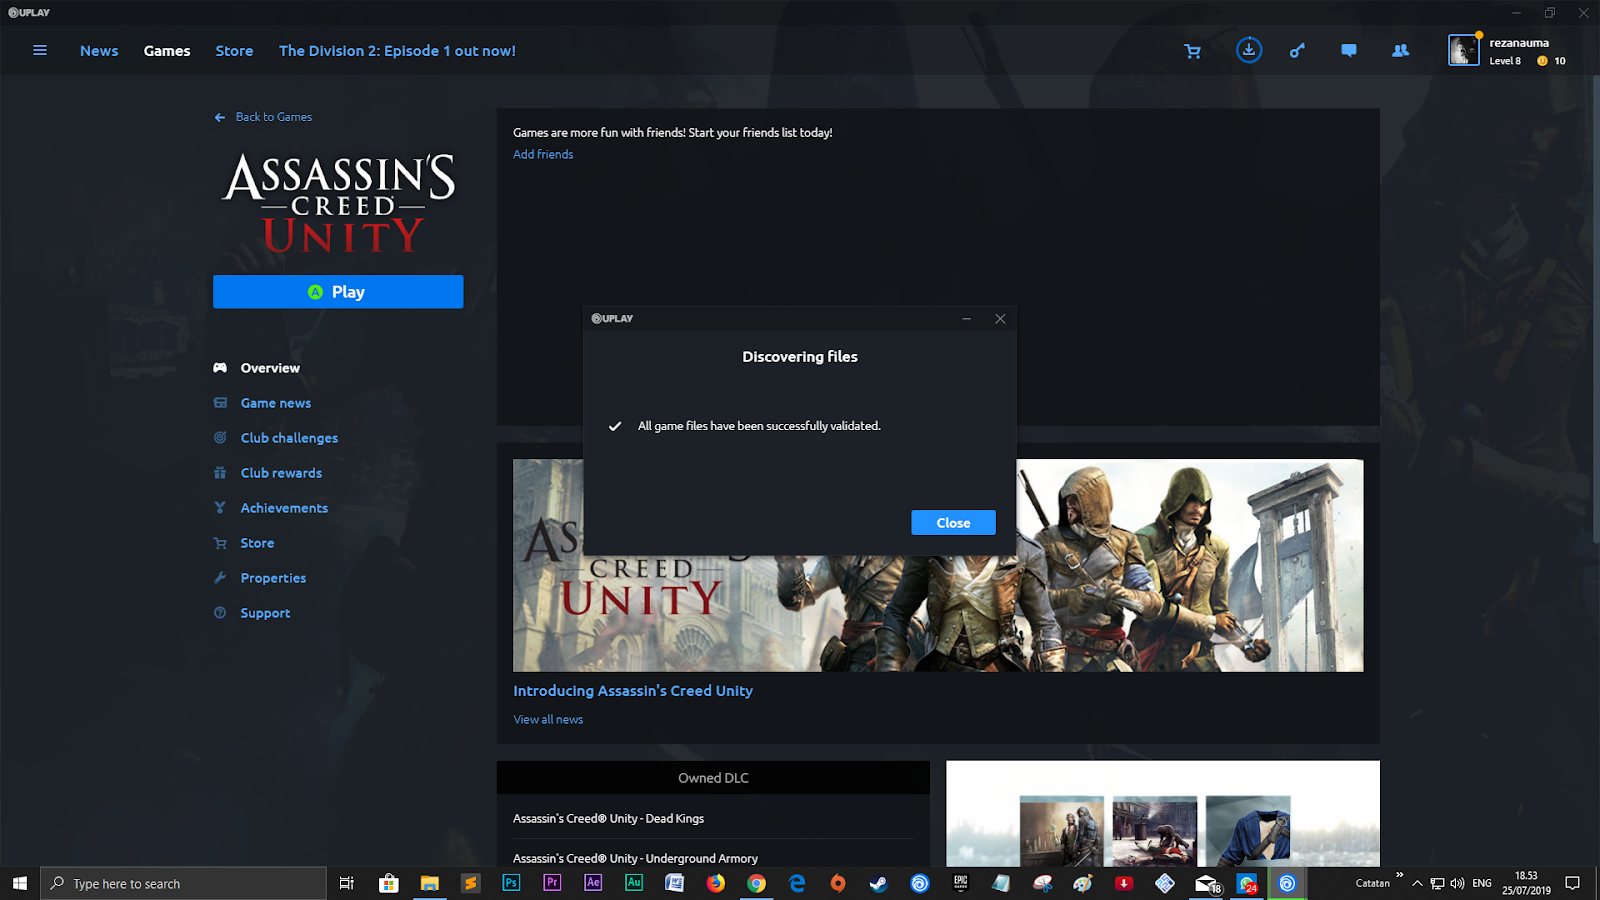
Task: Click the Assassin's Creed Unity news banner
Action: click(x=938, y=565)
